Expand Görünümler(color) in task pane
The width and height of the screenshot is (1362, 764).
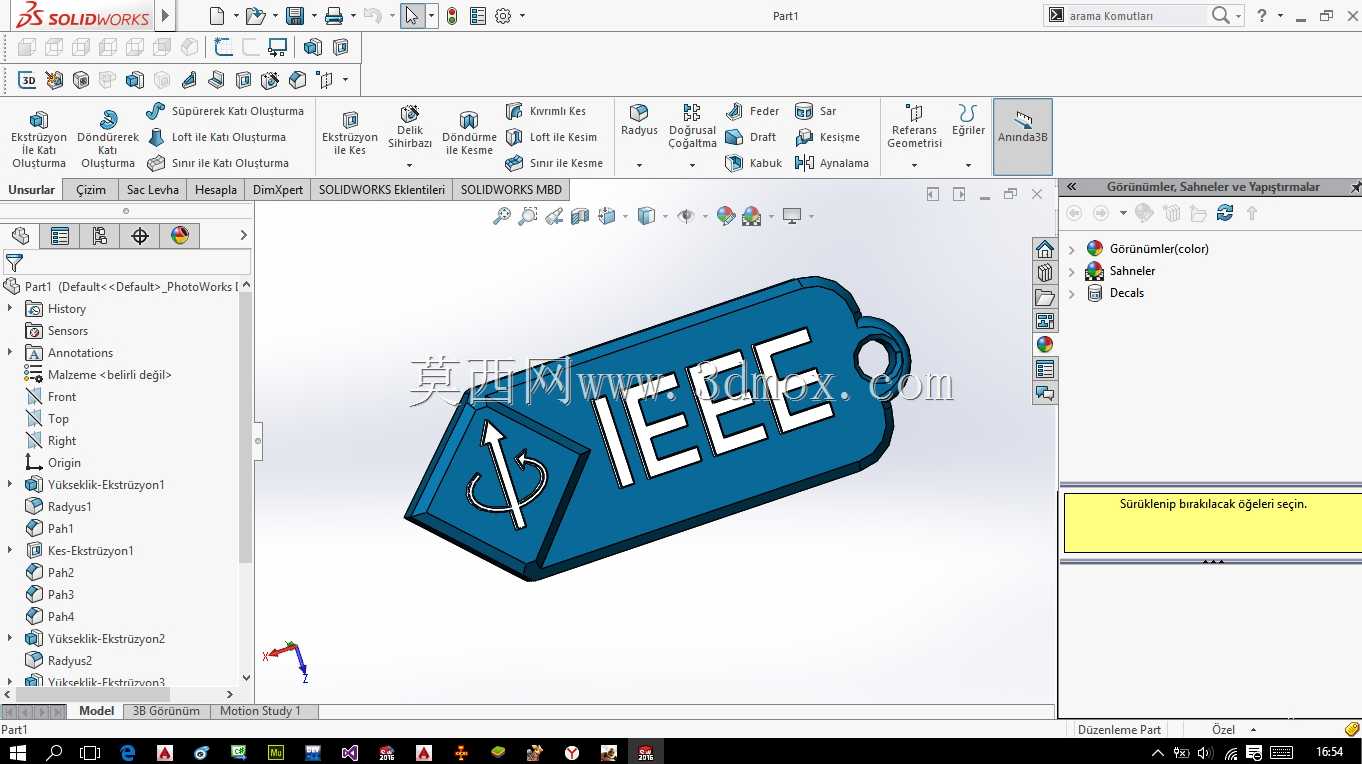[1072, 249]
